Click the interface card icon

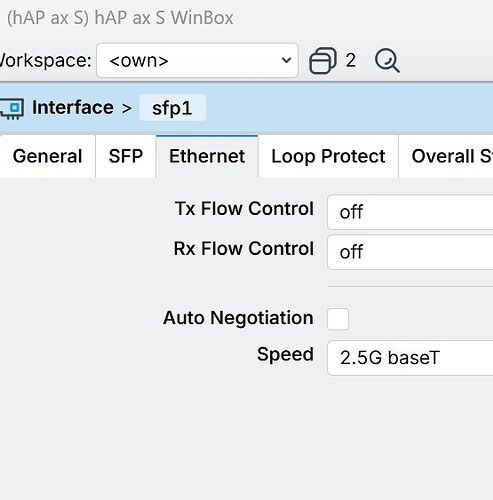pos(12,109)
